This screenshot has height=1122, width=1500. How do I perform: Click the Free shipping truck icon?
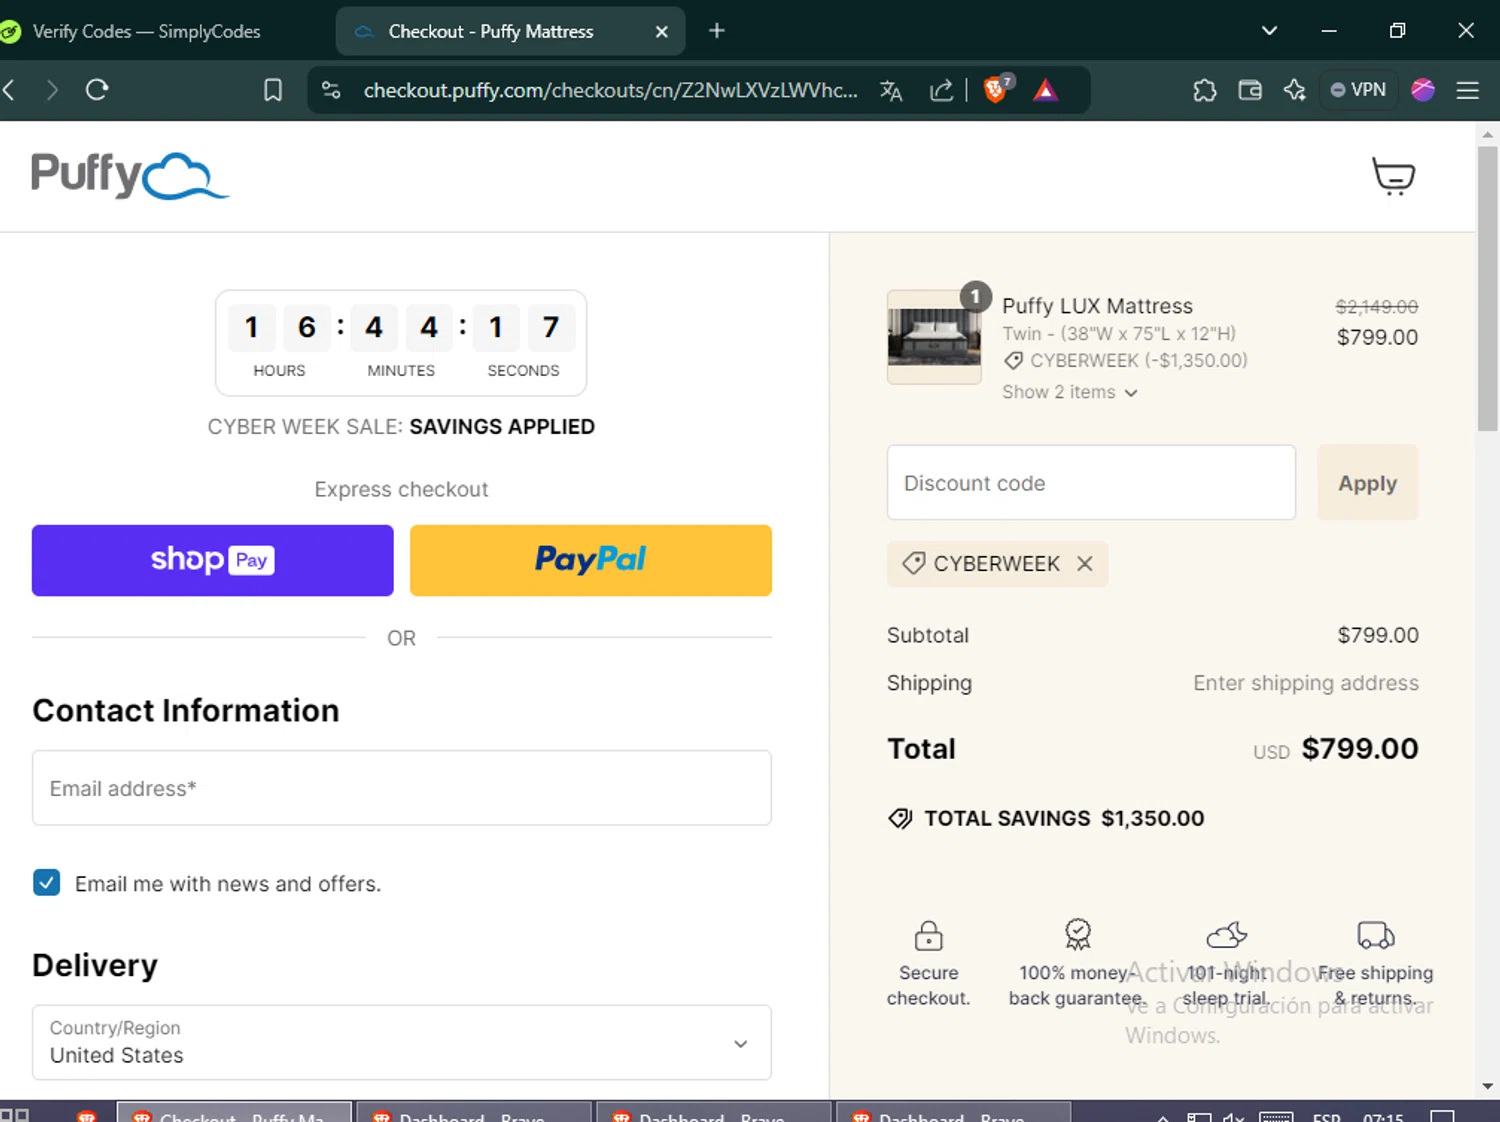(1375, 935)
